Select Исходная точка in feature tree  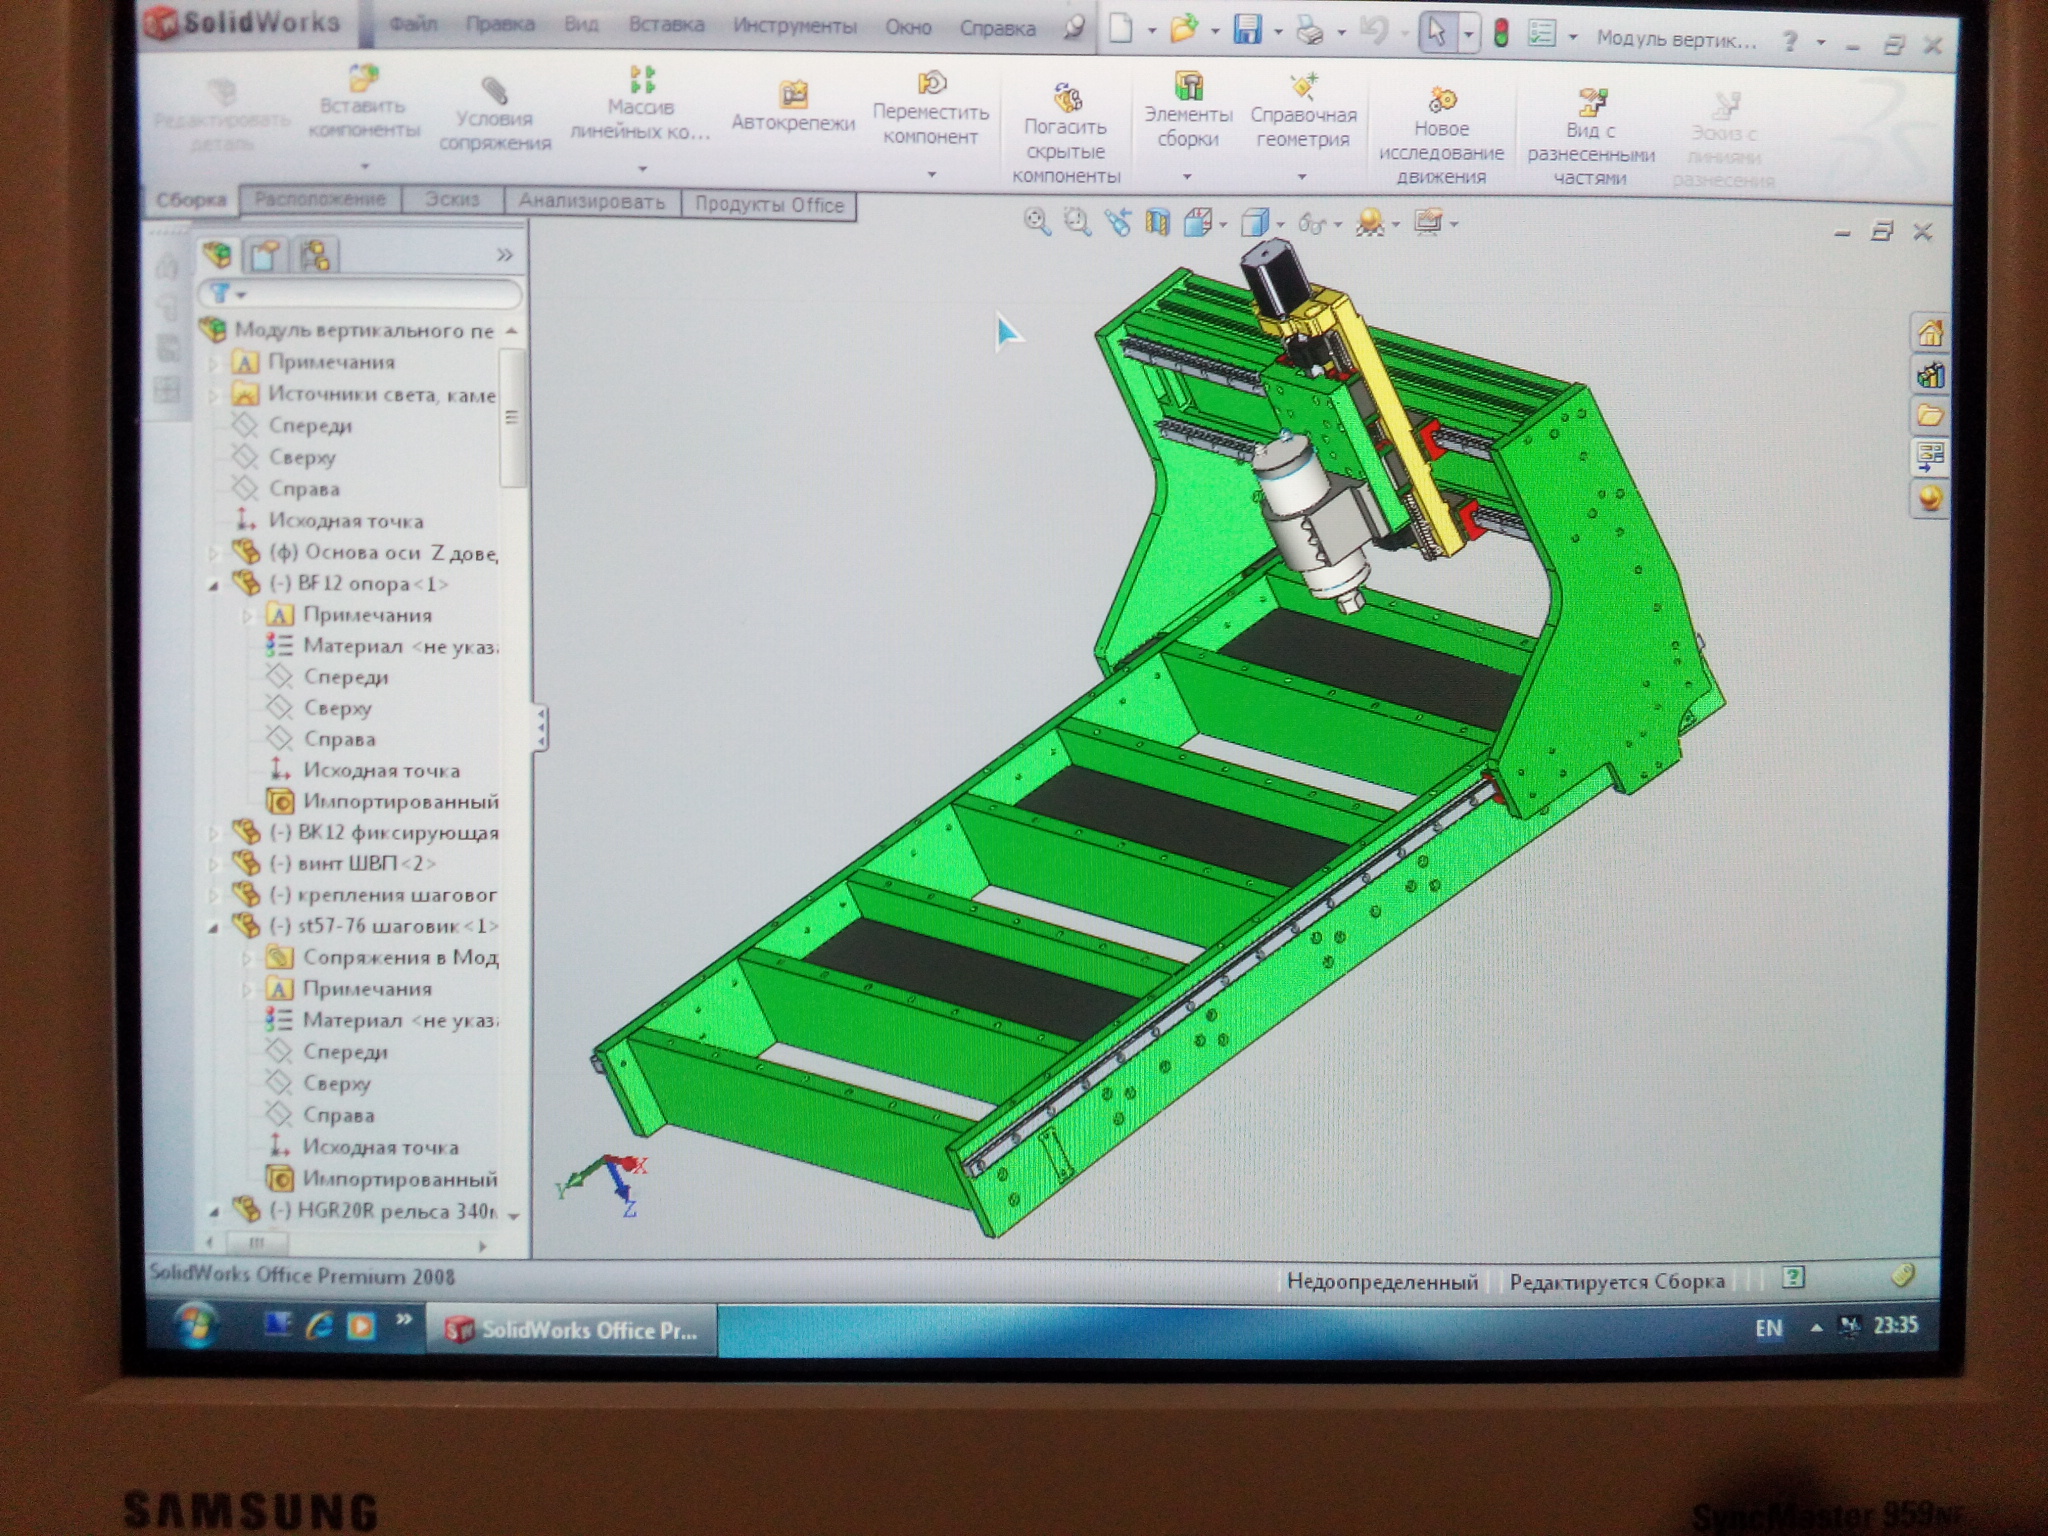(345, 521)
